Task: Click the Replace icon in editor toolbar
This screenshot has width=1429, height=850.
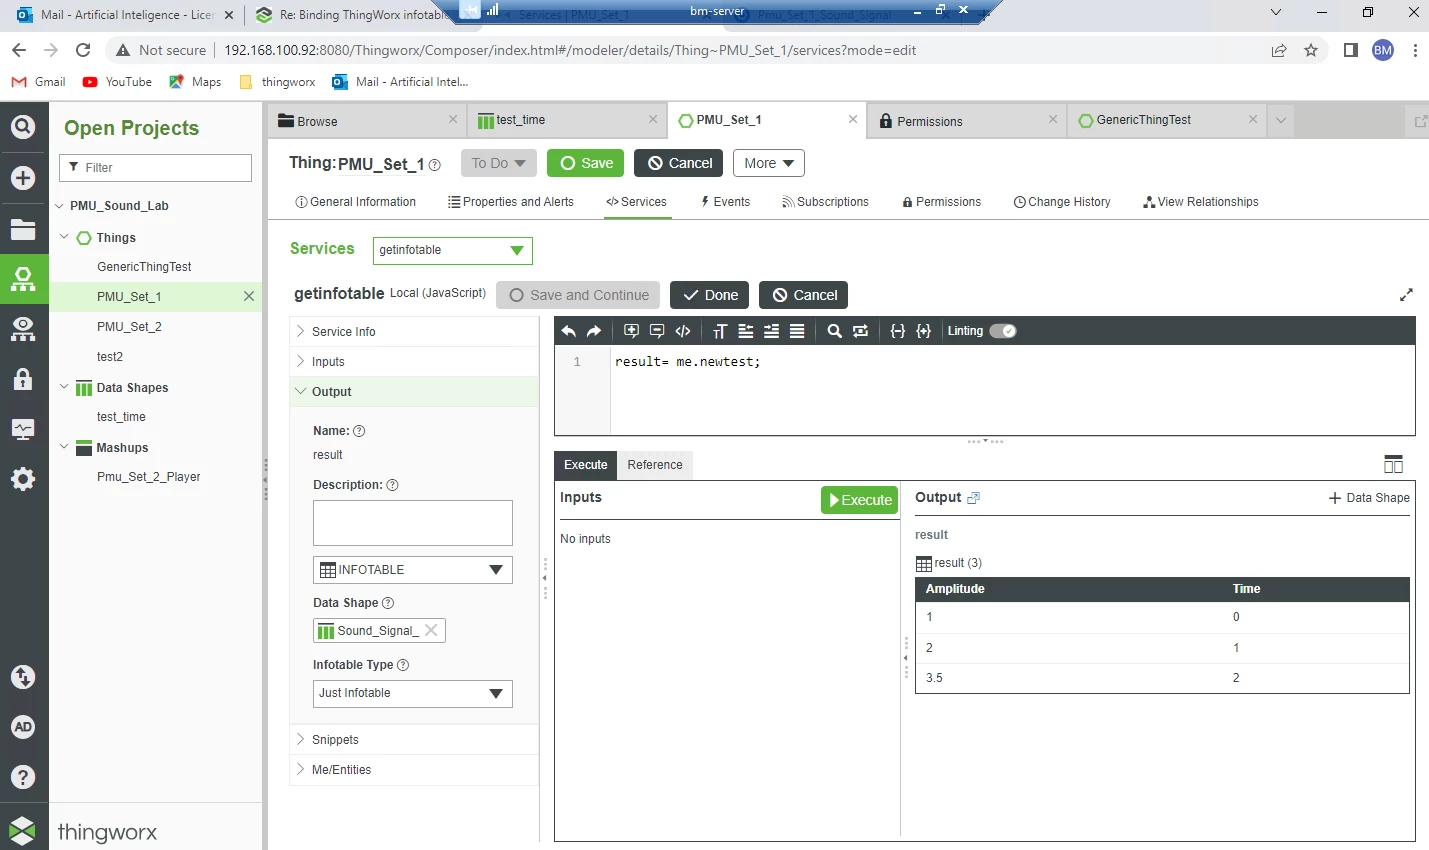Action: (860, 331)
